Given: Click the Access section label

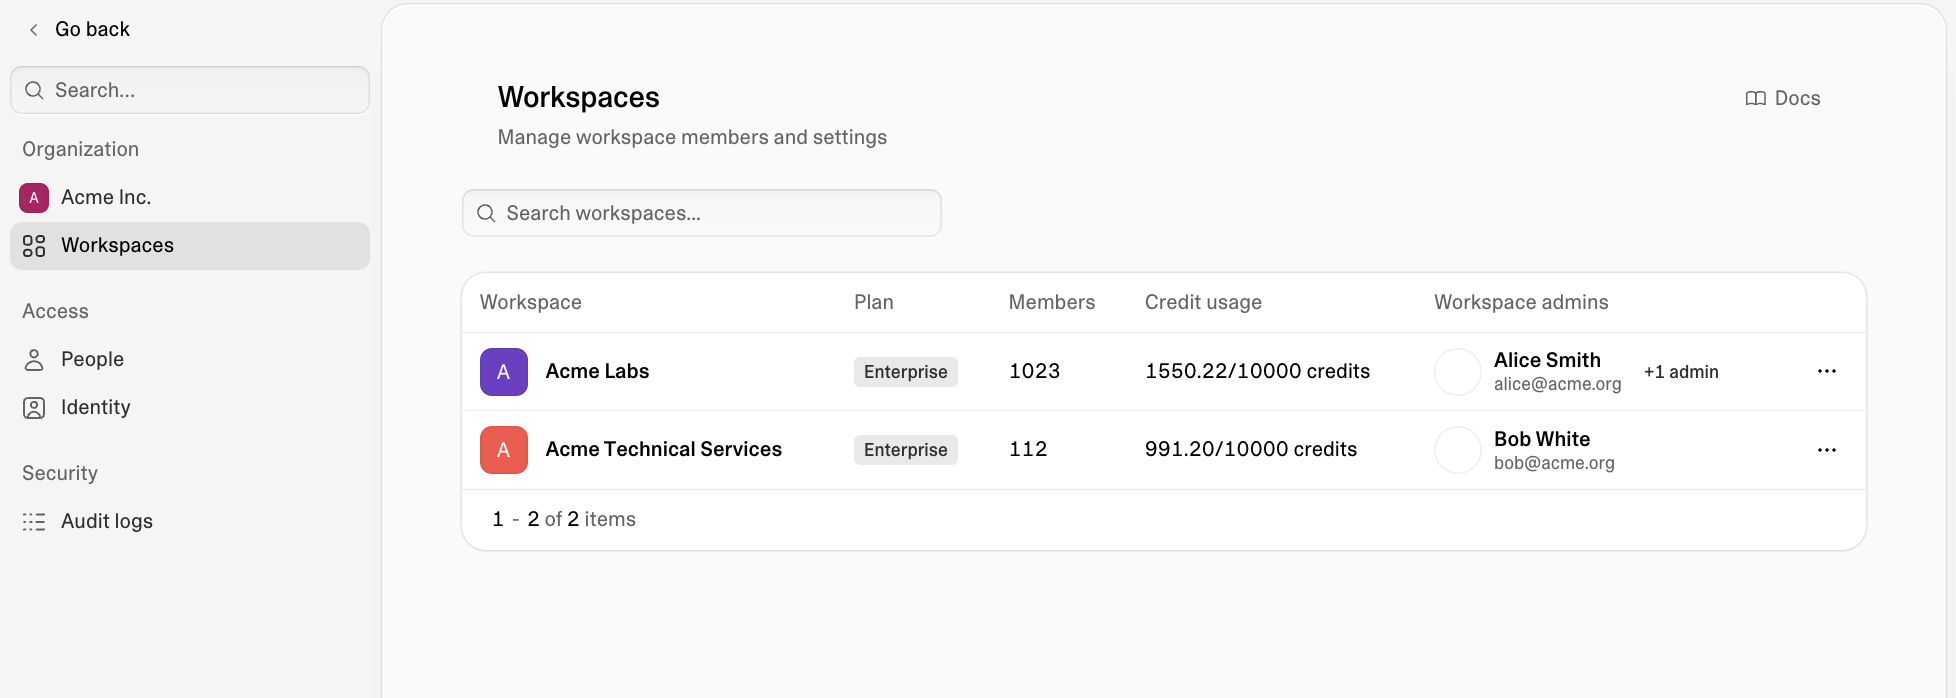Looking at the screenshot, I should [56, 311].
